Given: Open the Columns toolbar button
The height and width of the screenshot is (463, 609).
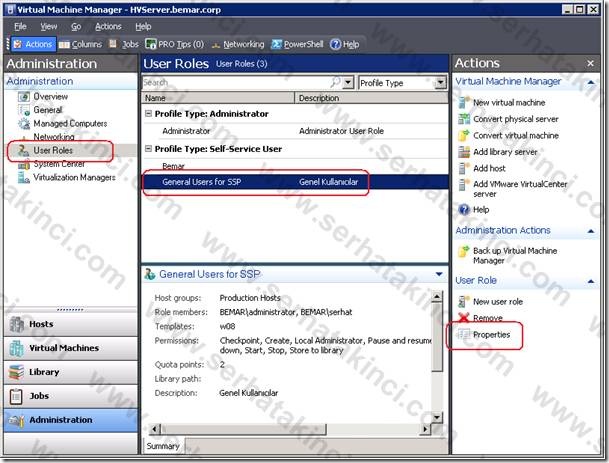Looking at the screenshot, I should [80, 44].
